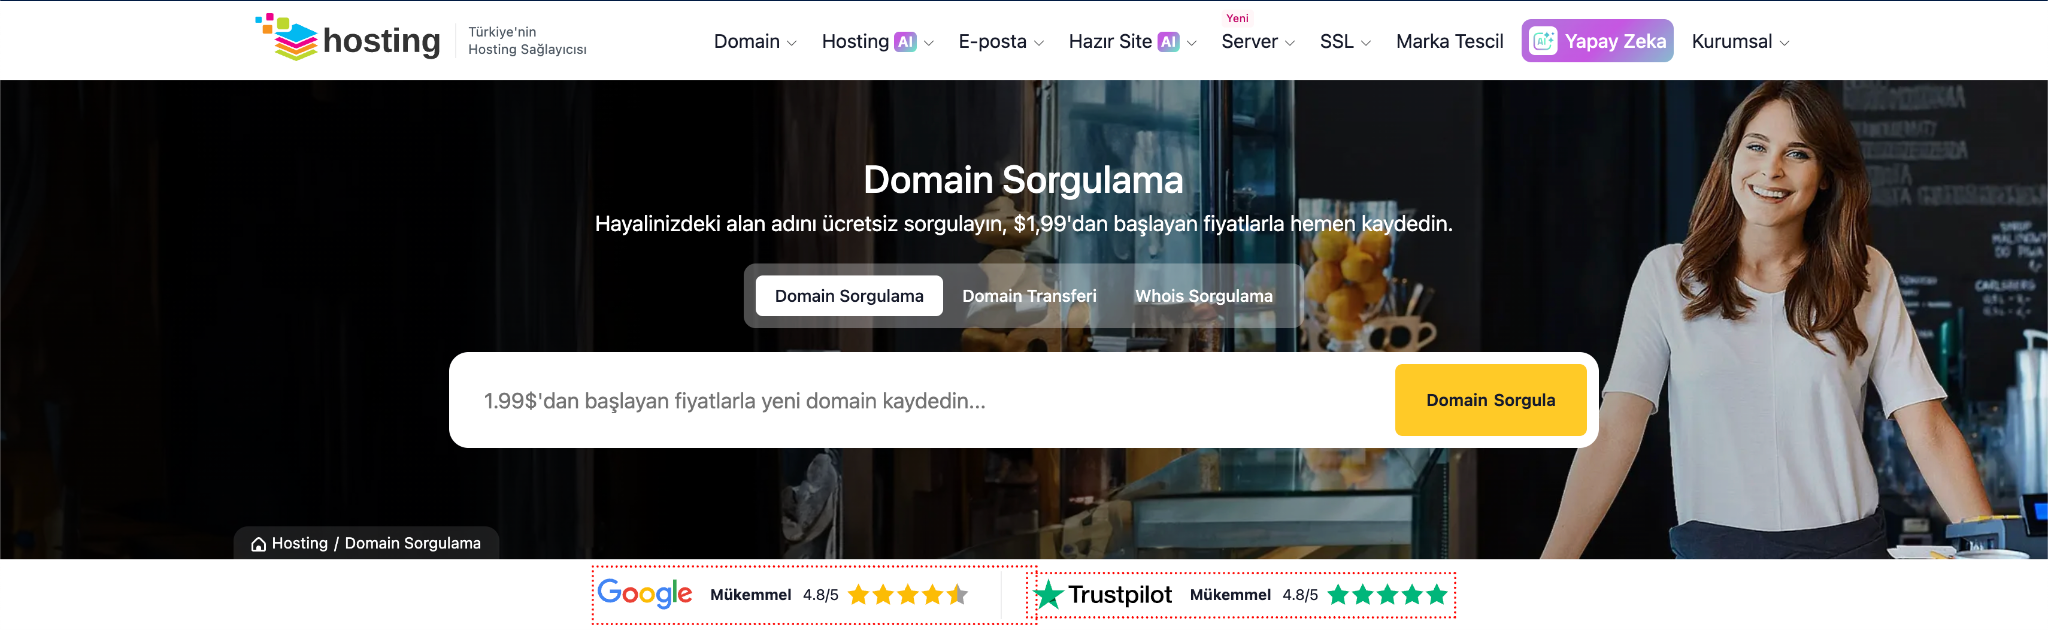Image resolution: width=2048 pixels, height=630 pixels.
Task: Open the E-posta dropdown menu
Action: [x=1000, y=42]
